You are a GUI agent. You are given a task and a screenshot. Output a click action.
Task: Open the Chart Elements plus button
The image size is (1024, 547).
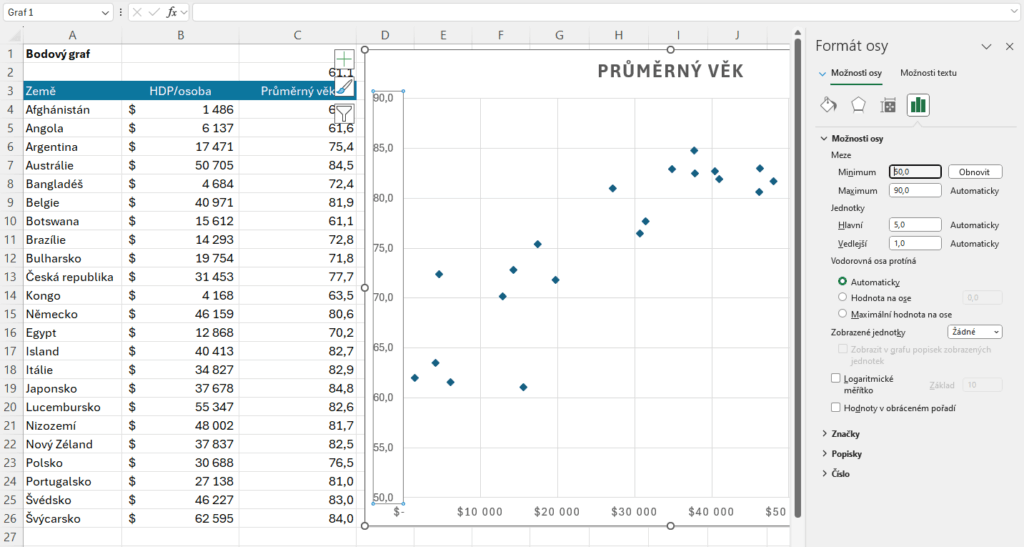[344, 60]
